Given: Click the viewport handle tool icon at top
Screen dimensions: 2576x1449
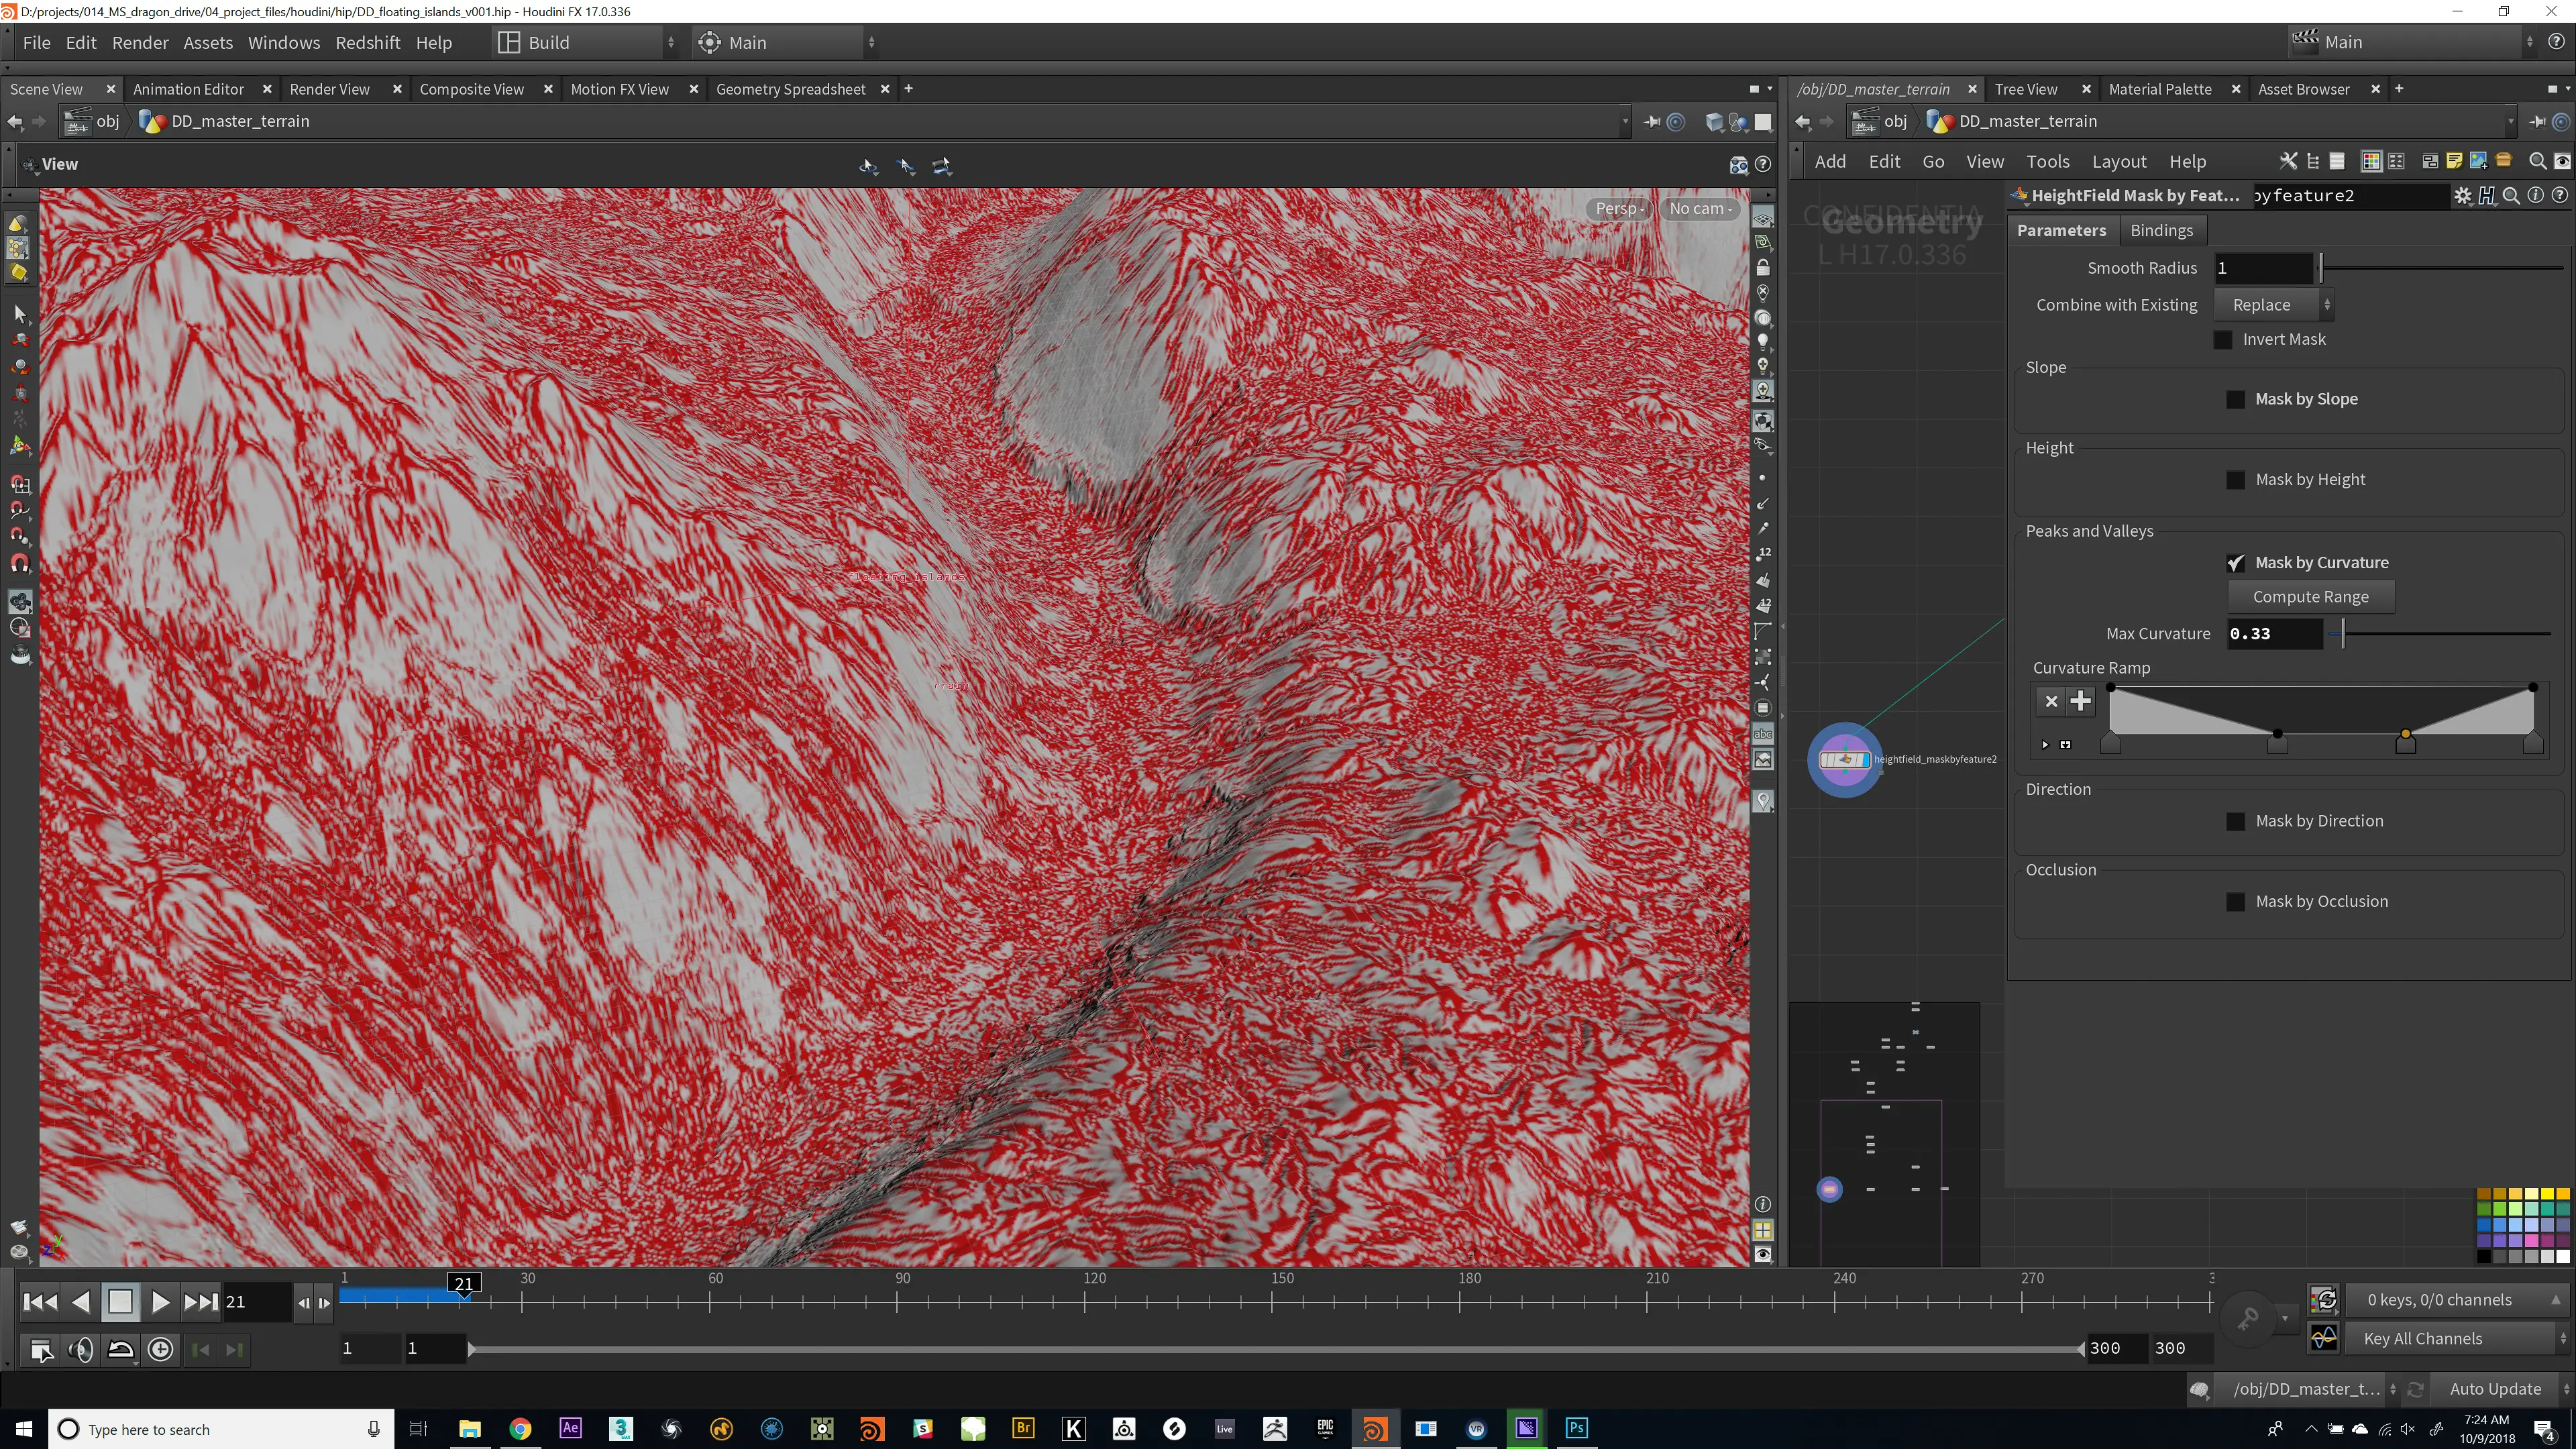Looking at the screenshot, I should (869, 166).
